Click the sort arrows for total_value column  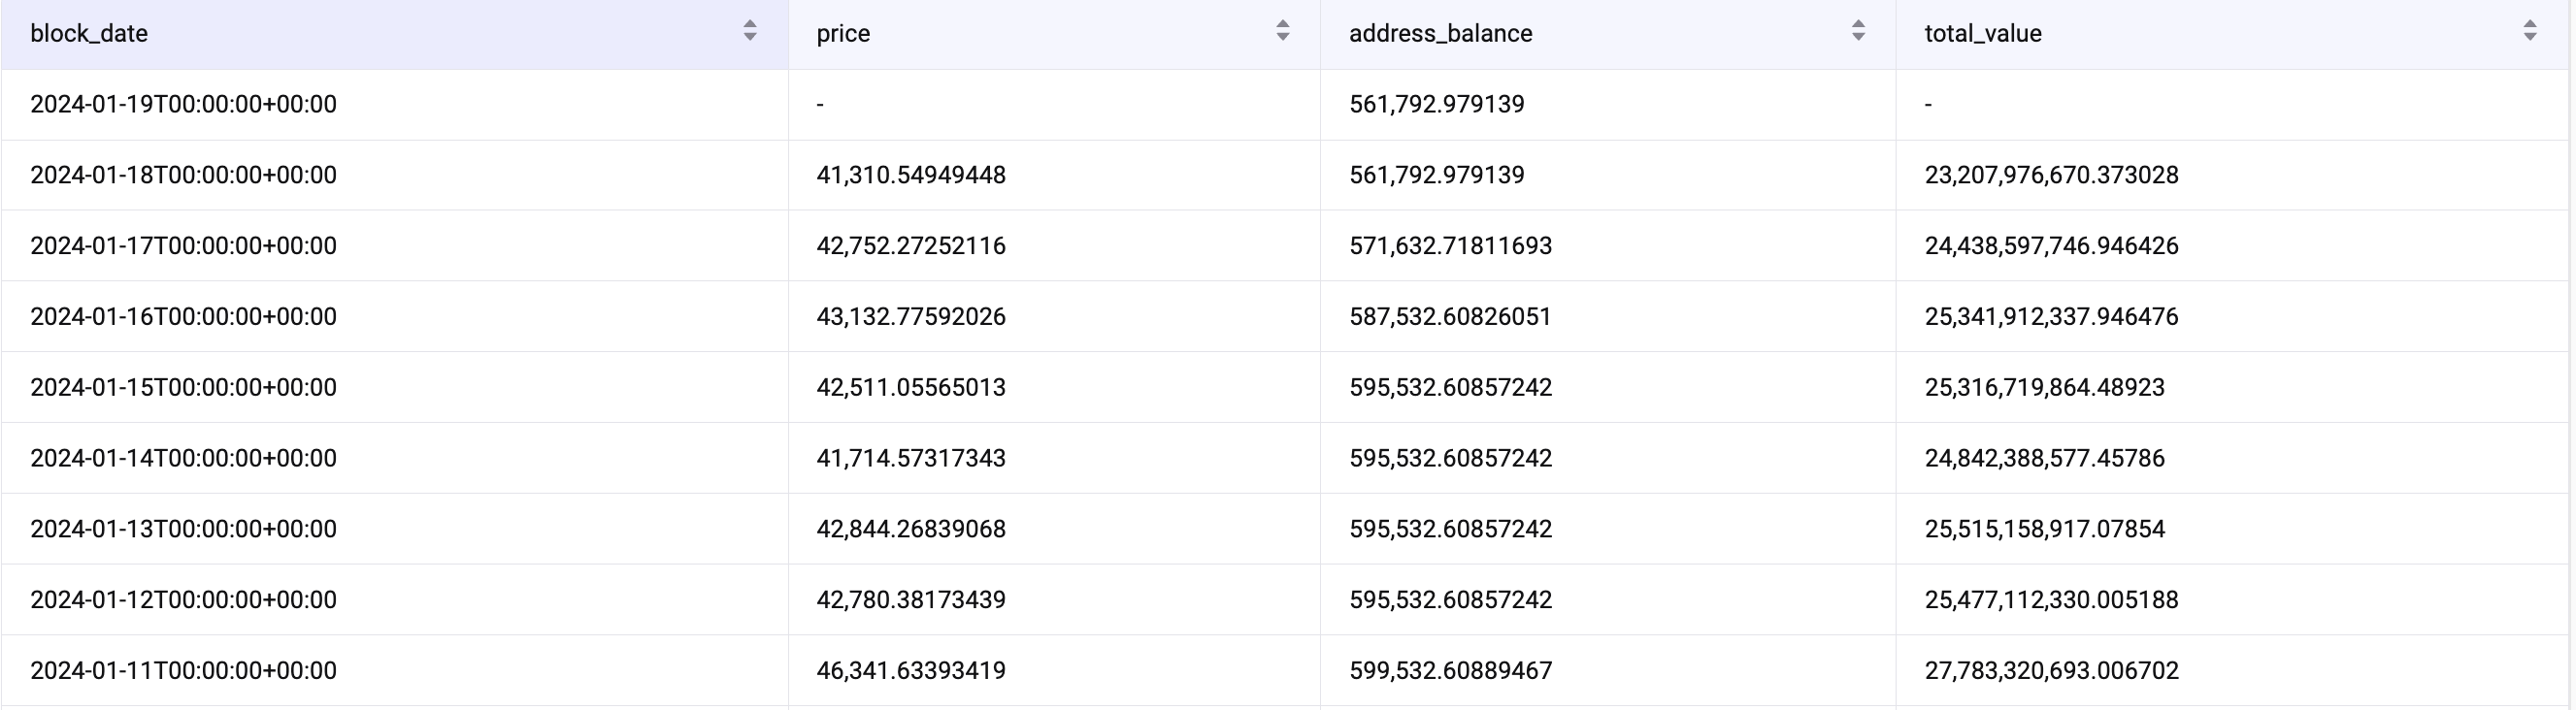2530,31
